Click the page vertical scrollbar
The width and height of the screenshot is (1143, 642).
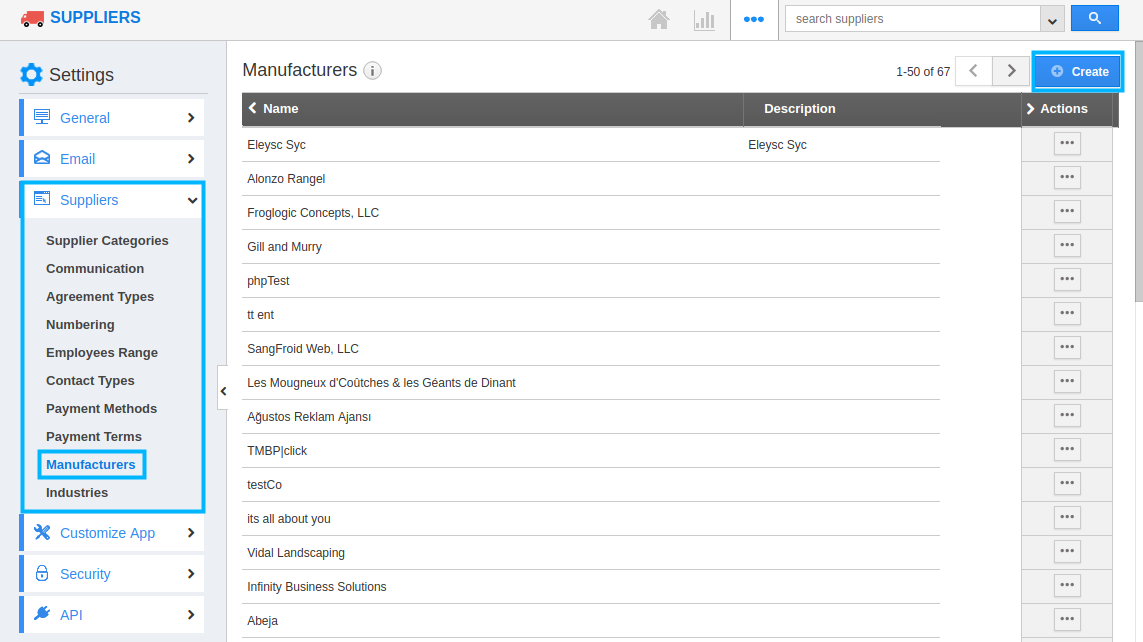(x=1139, y=171)
